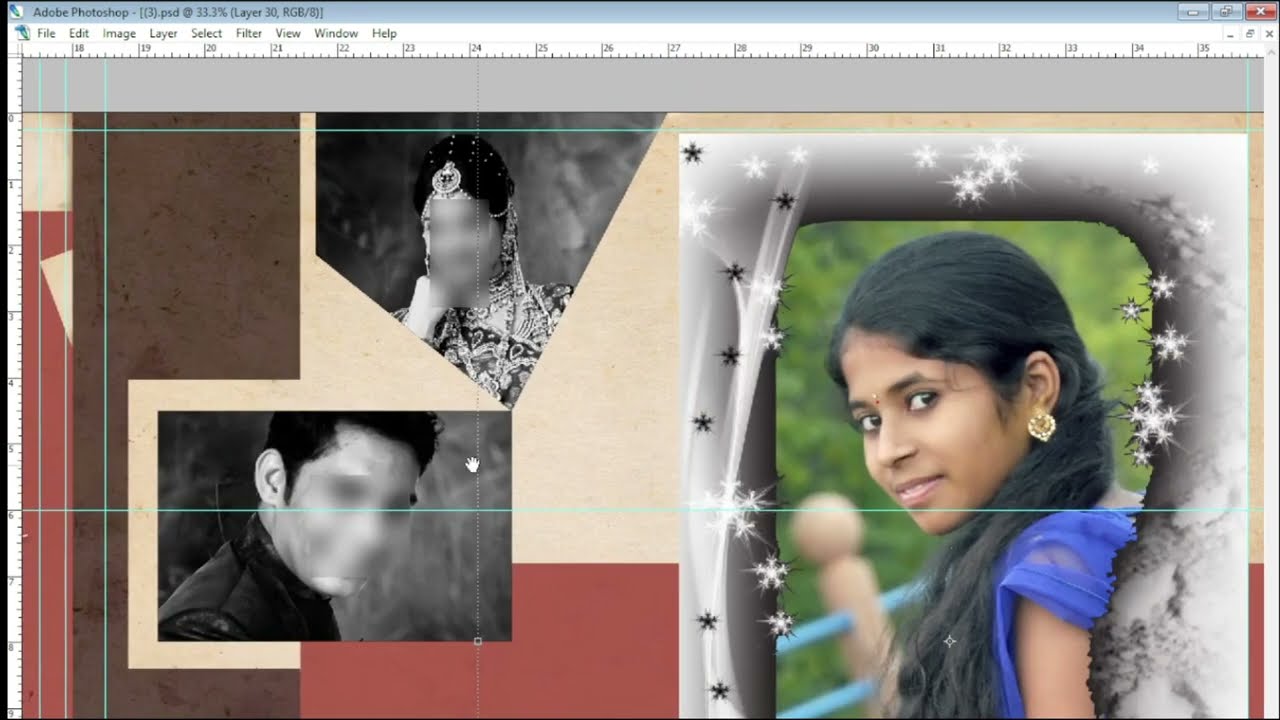The width and height of the screenshot is (1280, 720).
Task: Open the Filter menu
Action: click(249, 33)
